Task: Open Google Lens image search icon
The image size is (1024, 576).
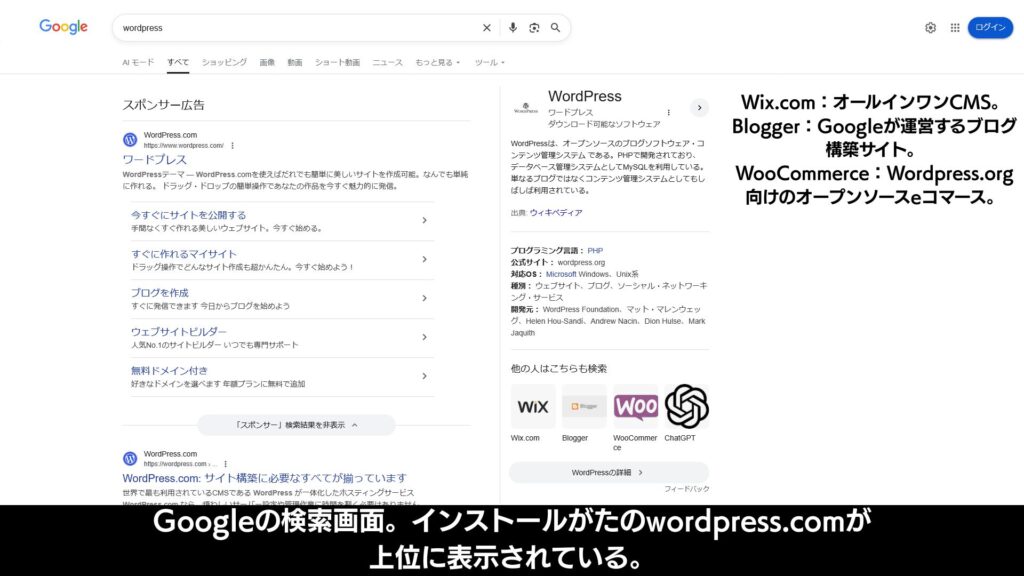Action: pyautogui.click(x=534, y=28)
